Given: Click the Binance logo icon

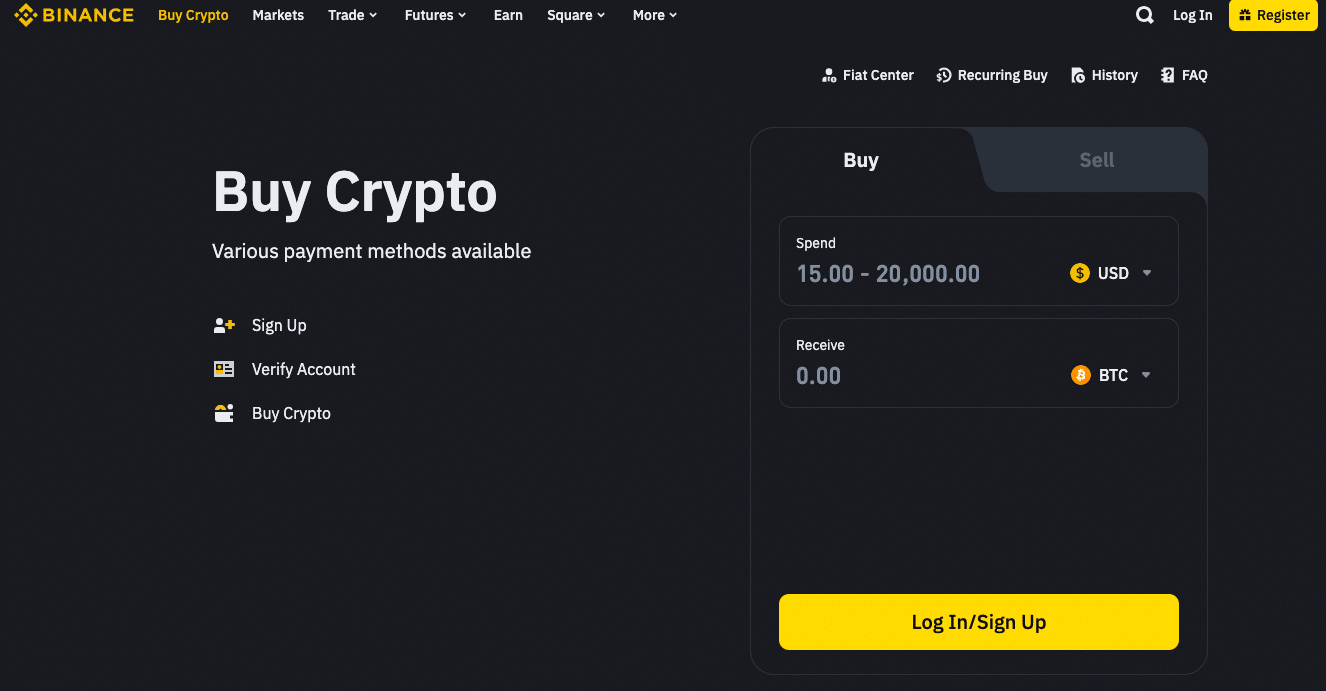Looking at the screenshot, I should pos(26,15).
